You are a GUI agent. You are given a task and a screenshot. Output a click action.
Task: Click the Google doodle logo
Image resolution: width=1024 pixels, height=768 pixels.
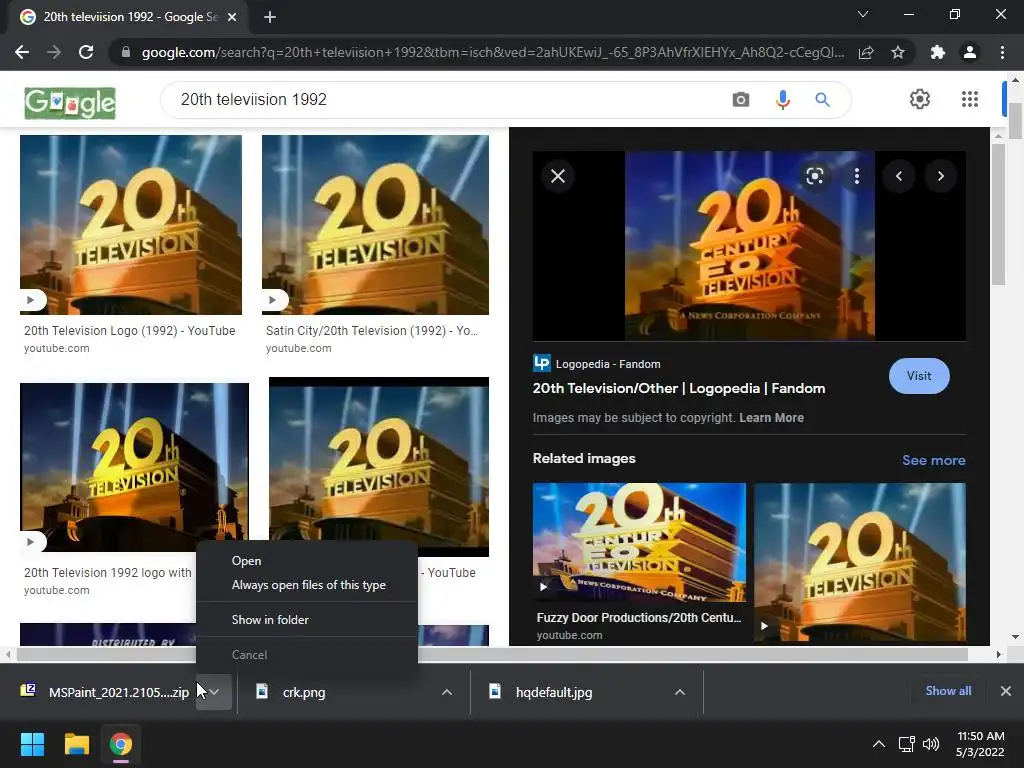70,103
